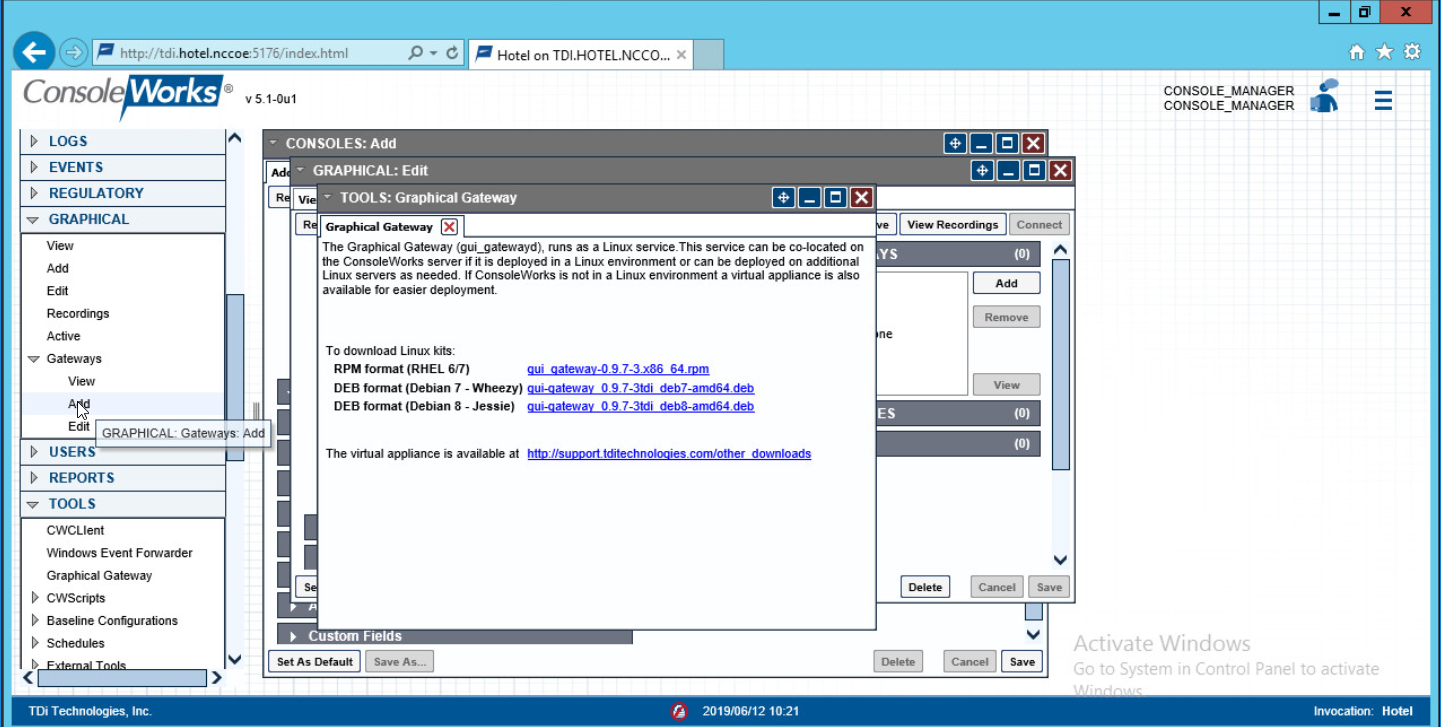1441x727 pixels.
Task: Download the Debian 7 Wheezy deb package link
Action: pos(641,388)
